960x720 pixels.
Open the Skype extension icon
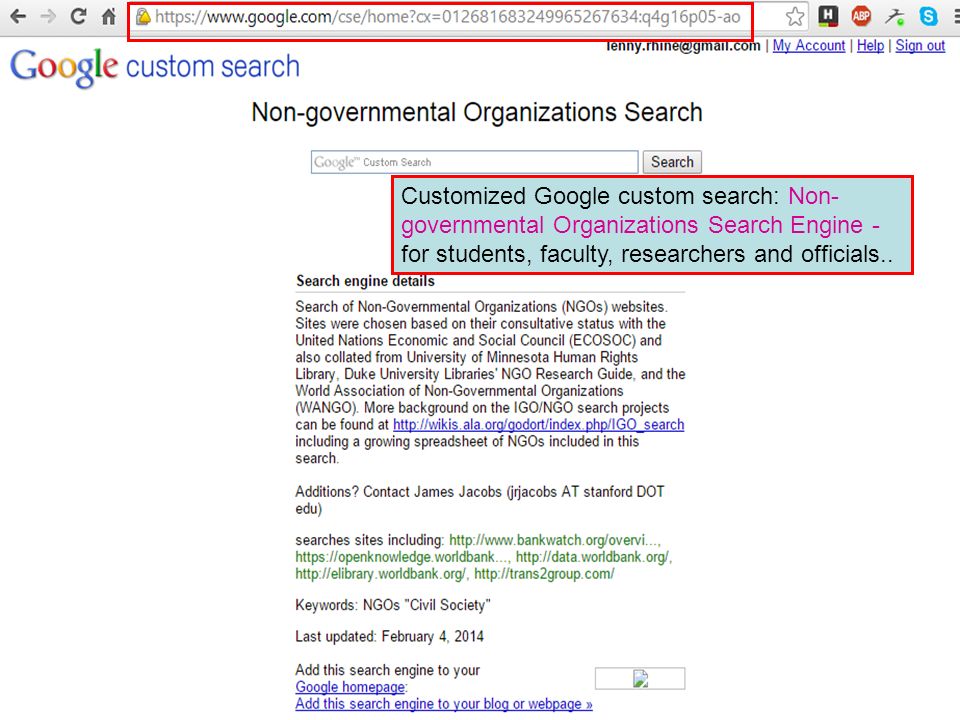coord(928,16)
